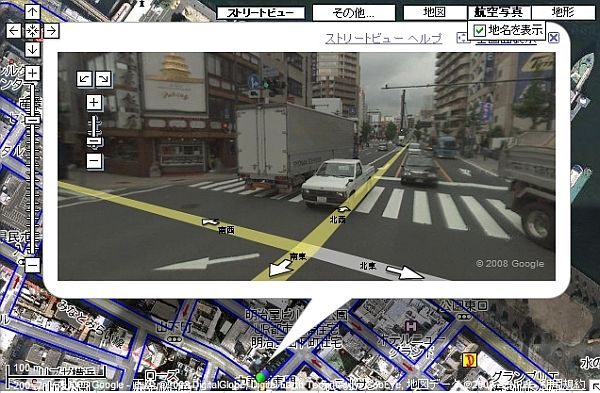Open the その他... dropdown menu
This screenshot has height=393, width=600.
click(x=354, y=13)
